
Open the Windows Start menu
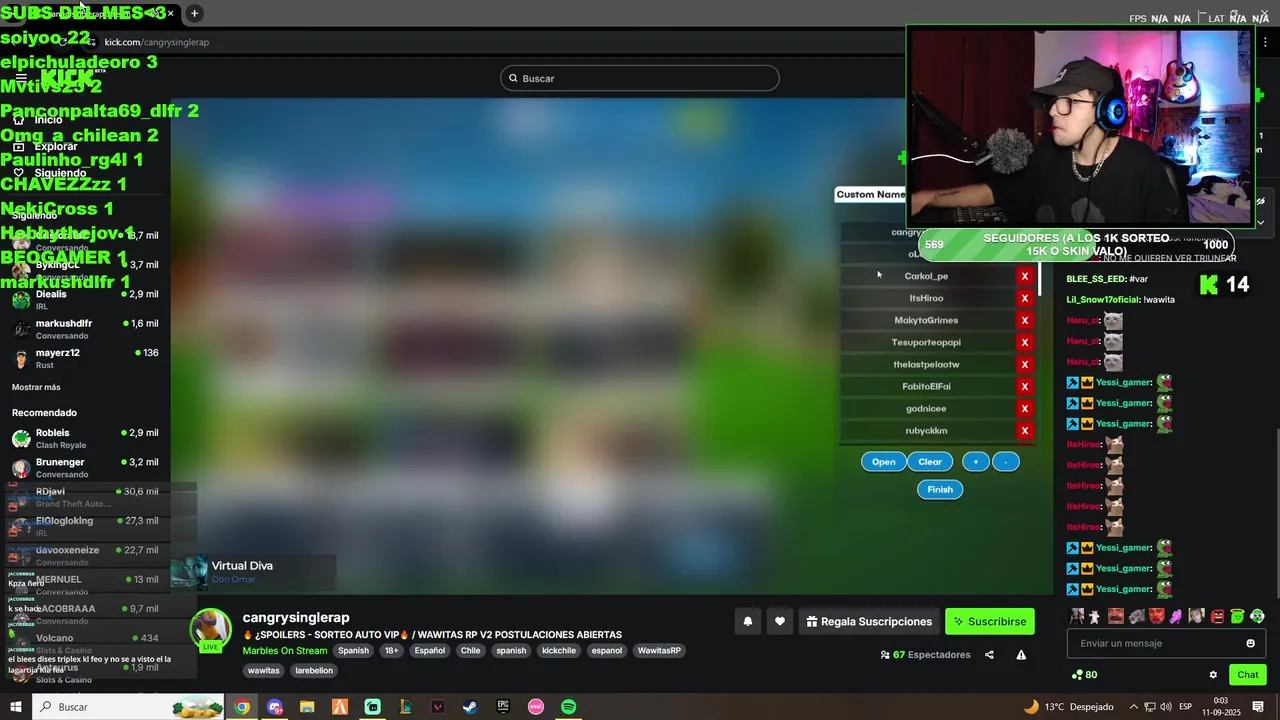16,707
